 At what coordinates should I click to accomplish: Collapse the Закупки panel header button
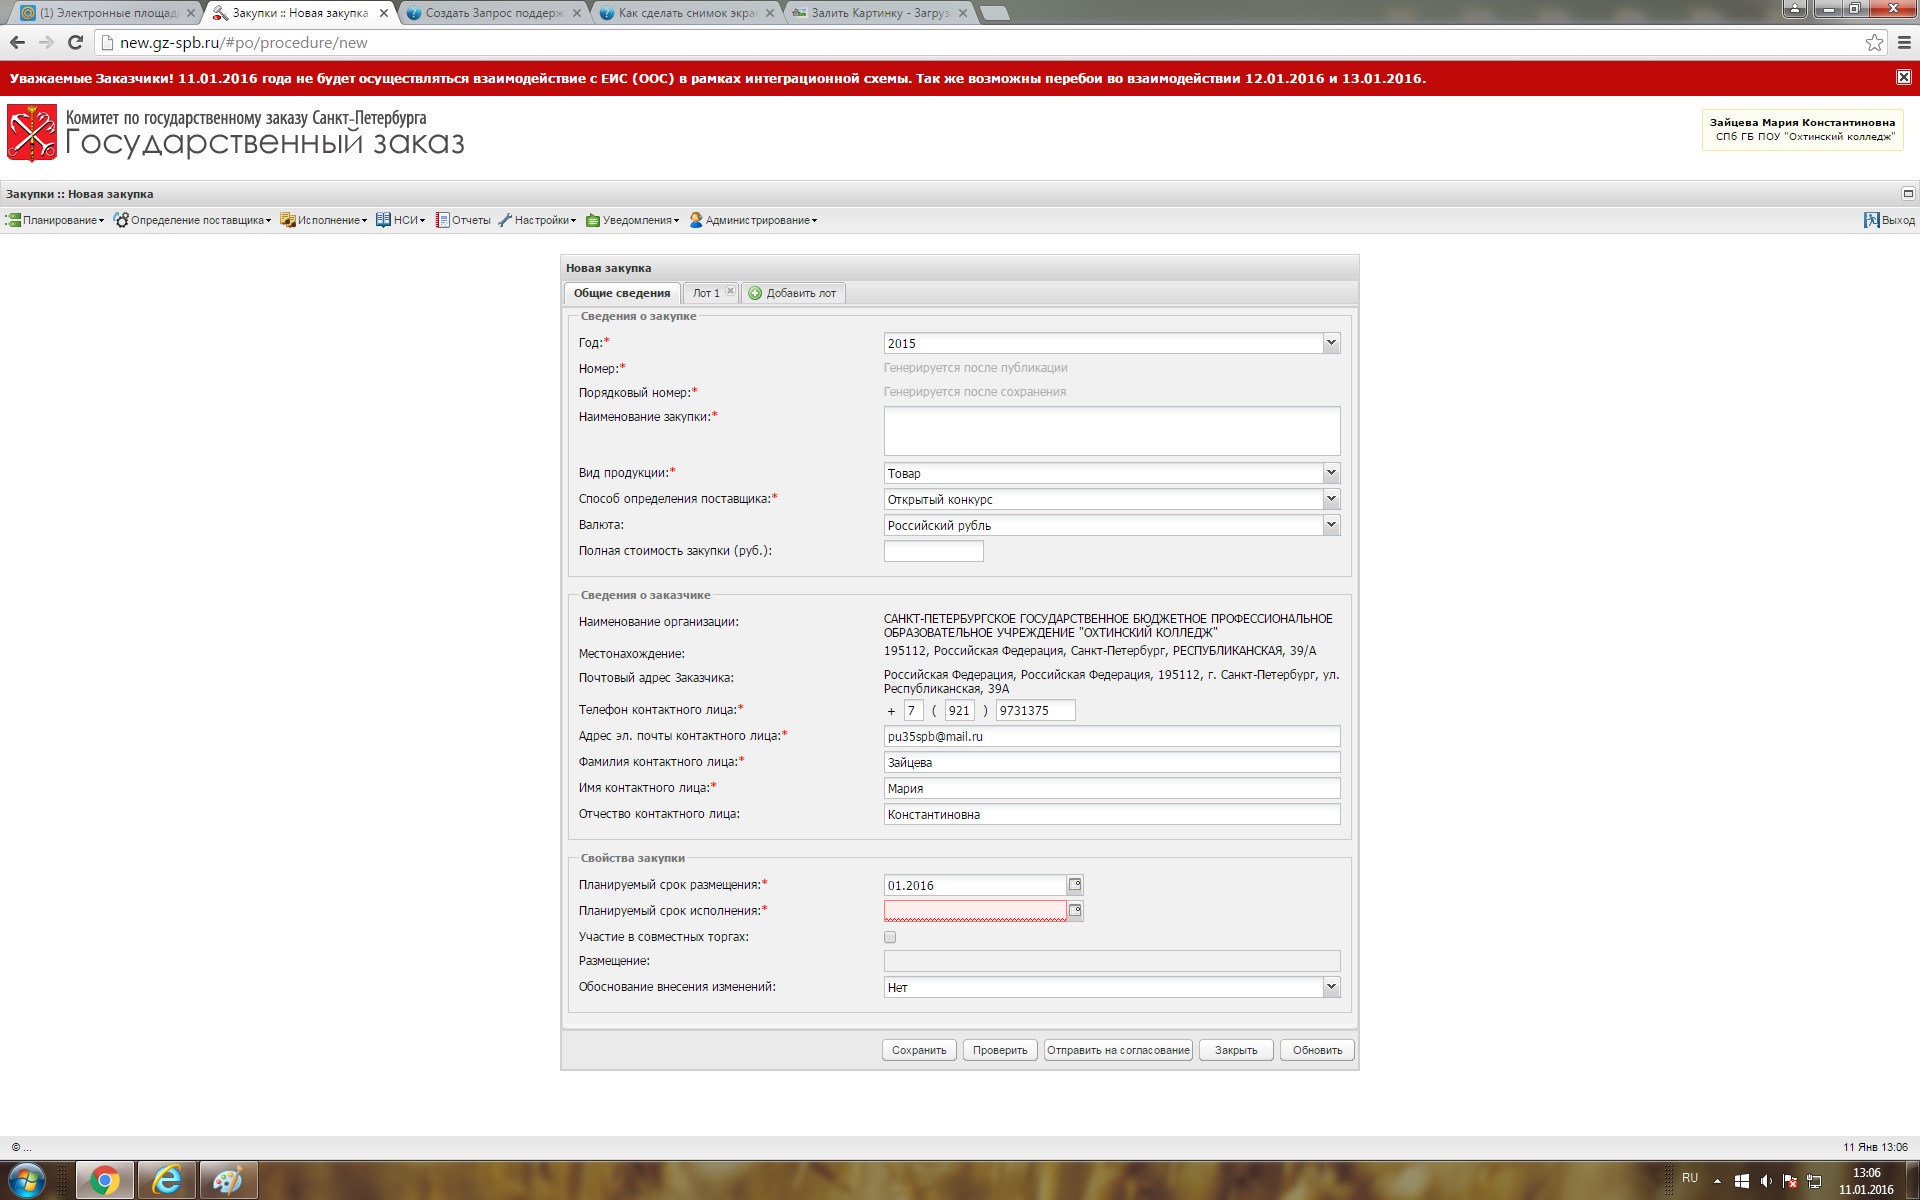click(x=1907, y=194)
